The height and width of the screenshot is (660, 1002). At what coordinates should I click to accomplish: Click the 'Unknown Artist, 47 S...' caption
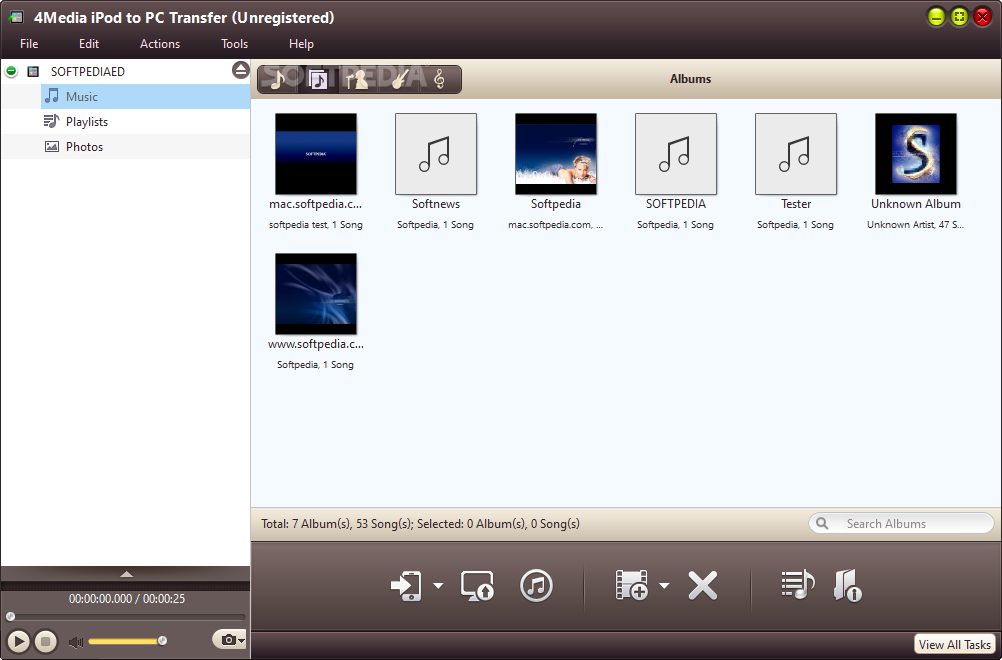tap(916, 224)
